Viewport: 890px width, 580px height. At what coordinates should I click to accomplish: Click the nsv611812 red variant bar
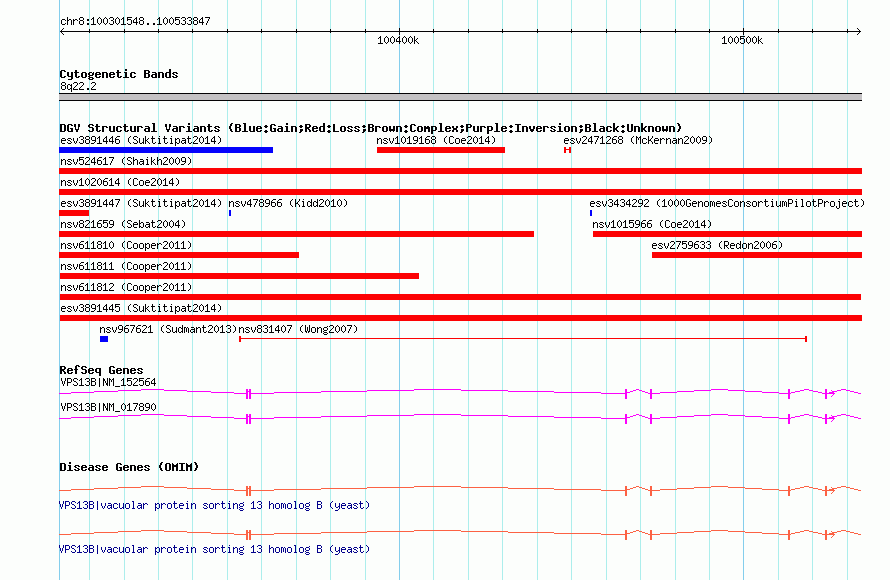[460, 297]
